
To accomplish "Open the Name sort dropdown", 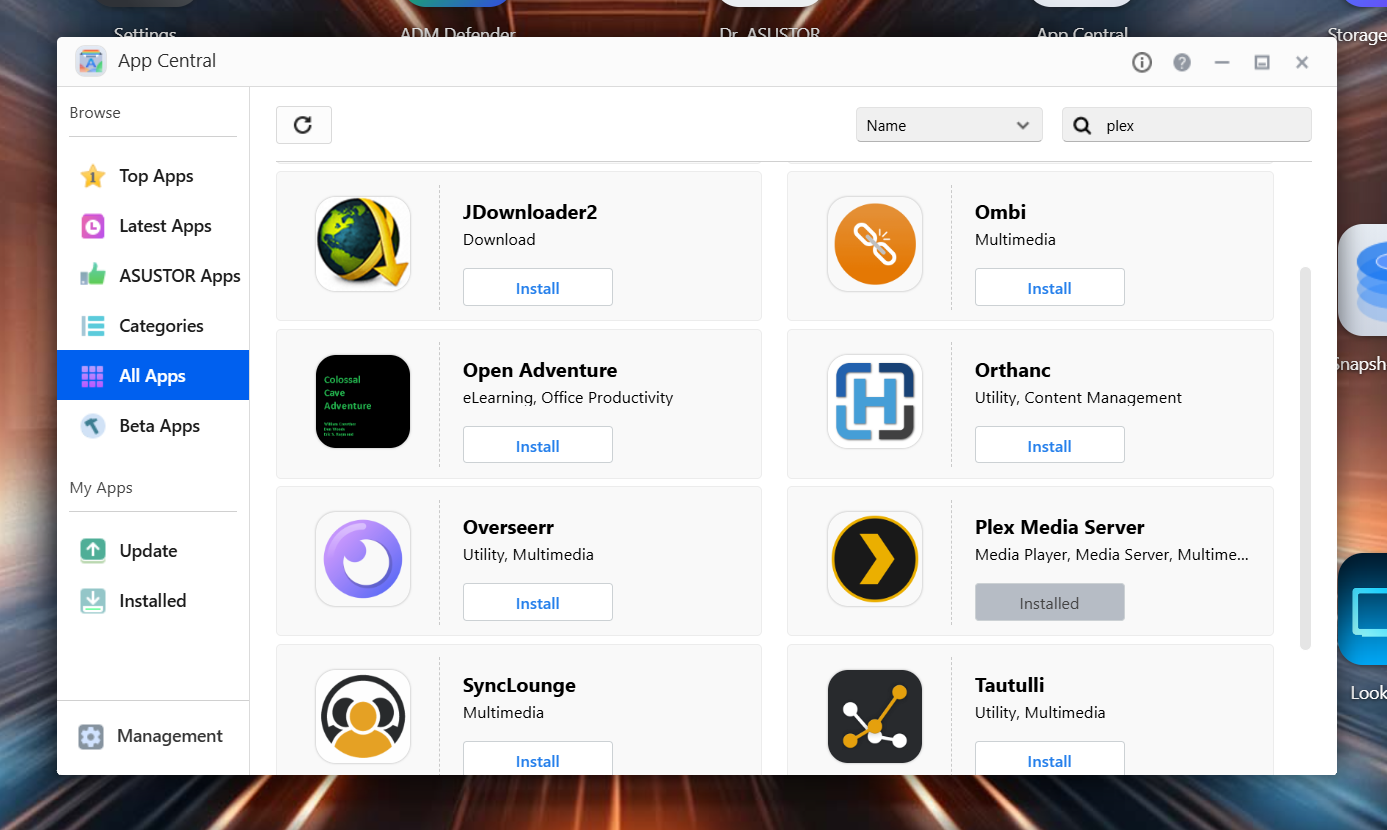I will (x=949, y=125).
